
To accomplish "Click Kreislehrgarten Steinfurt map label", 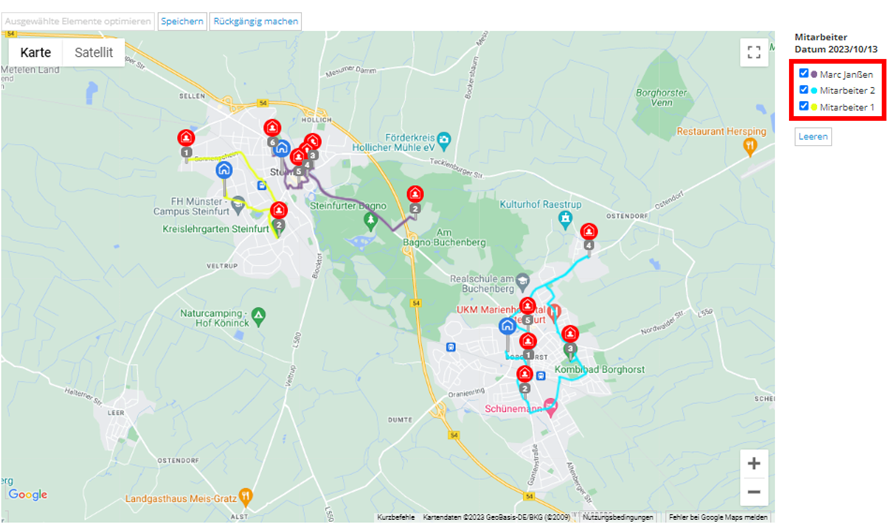I will (215, 229).
